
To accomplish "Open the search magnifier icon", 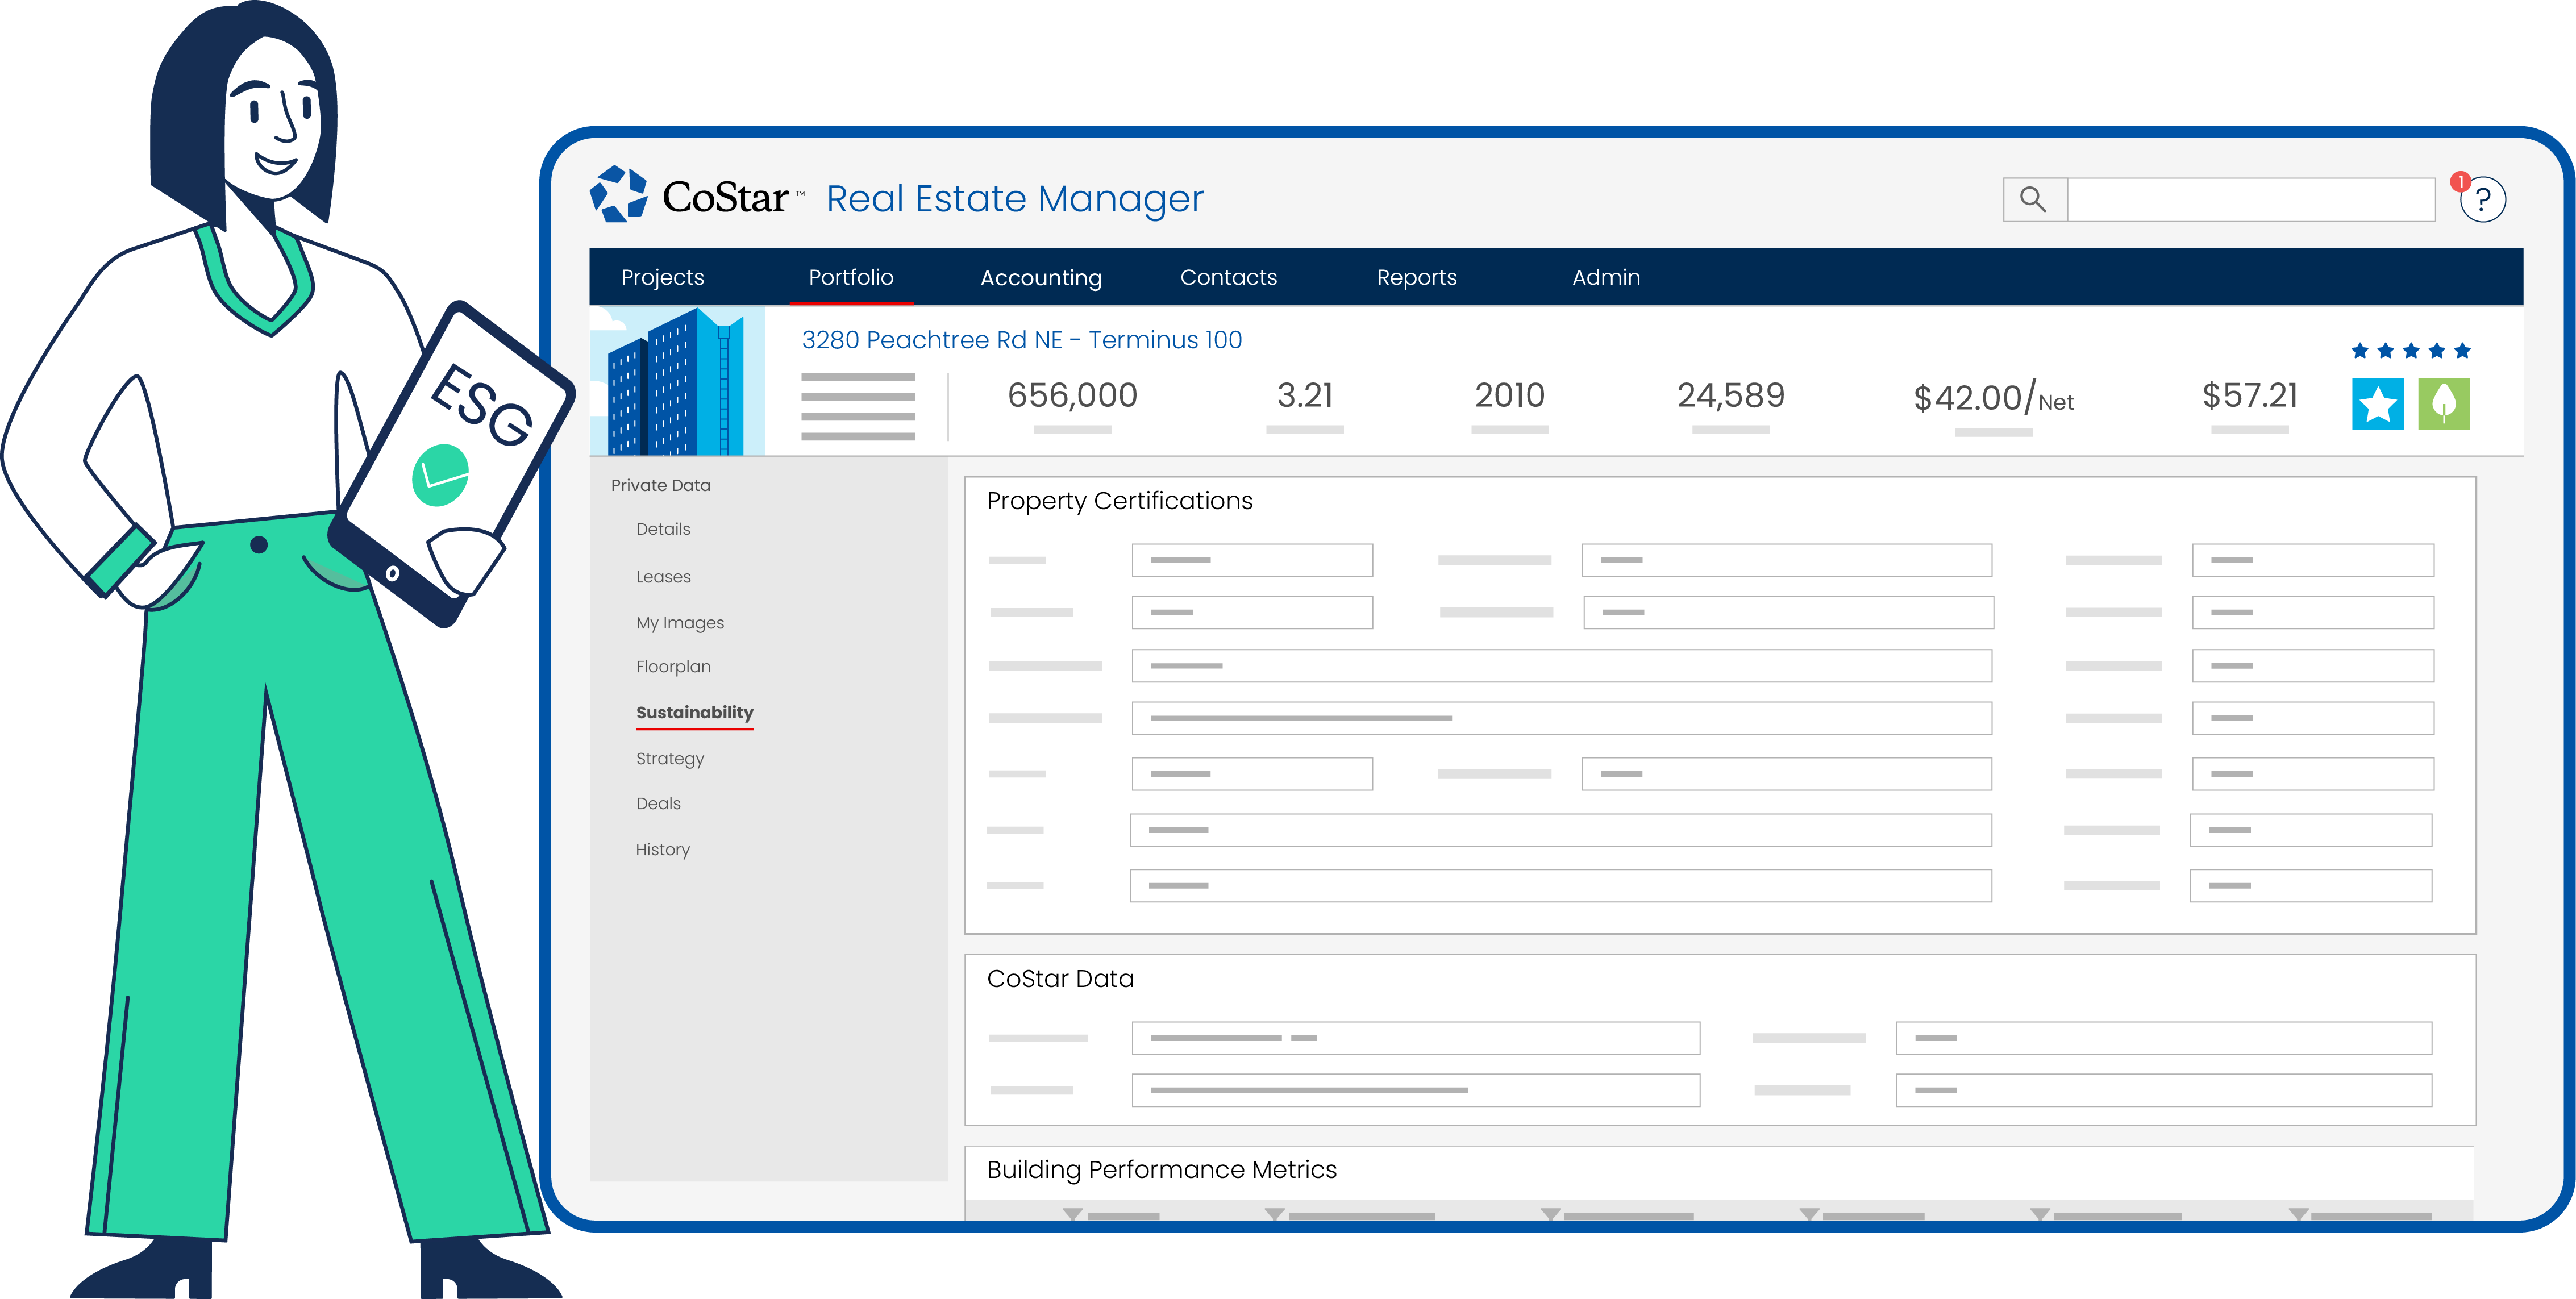I will pos(2034,199).
